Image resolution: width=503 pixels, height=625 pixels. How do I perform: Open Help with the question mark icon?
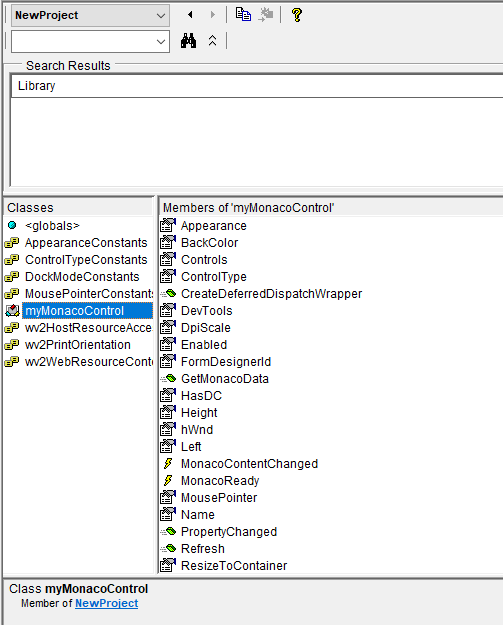click(x=297, y=15)
